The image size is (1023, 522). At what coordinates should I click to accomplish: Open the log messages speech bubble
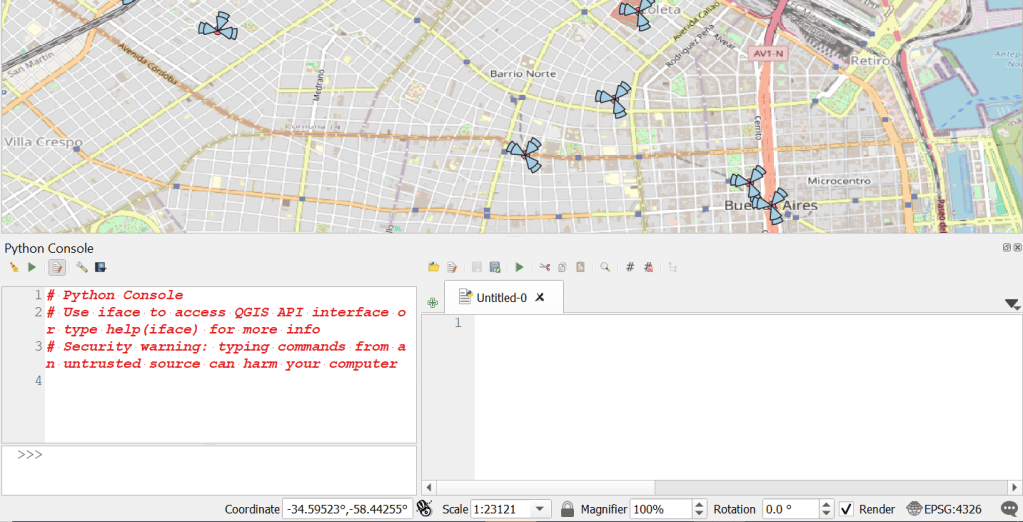pos(1008,509)
